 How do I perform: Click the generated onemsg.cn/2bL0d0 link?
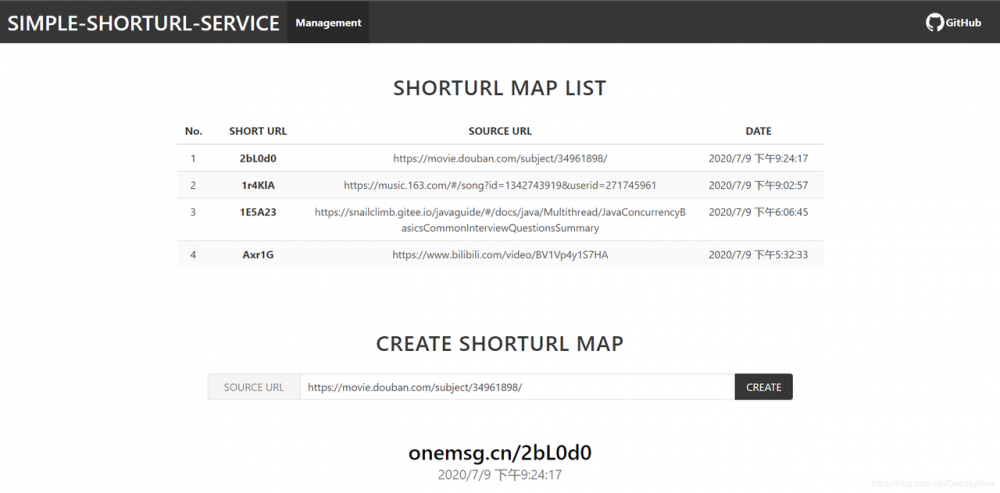[x=506, y=452]
